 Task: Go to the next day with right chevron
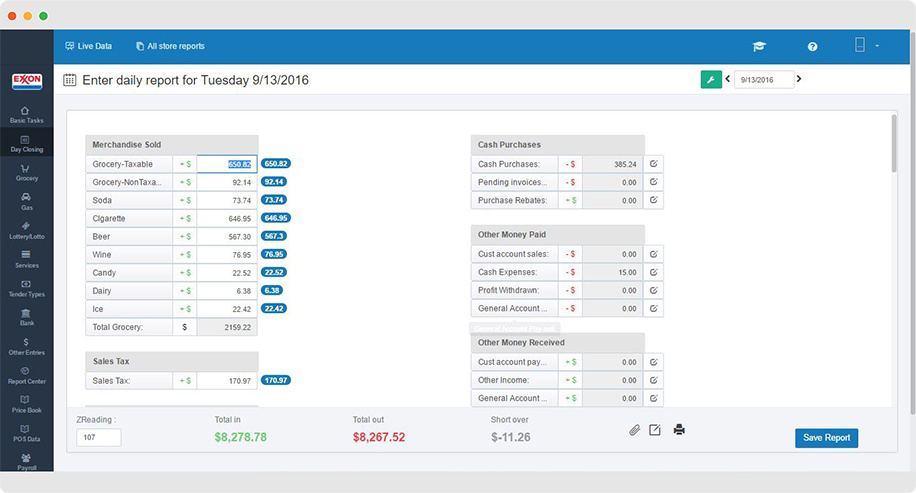click(799, 79)
